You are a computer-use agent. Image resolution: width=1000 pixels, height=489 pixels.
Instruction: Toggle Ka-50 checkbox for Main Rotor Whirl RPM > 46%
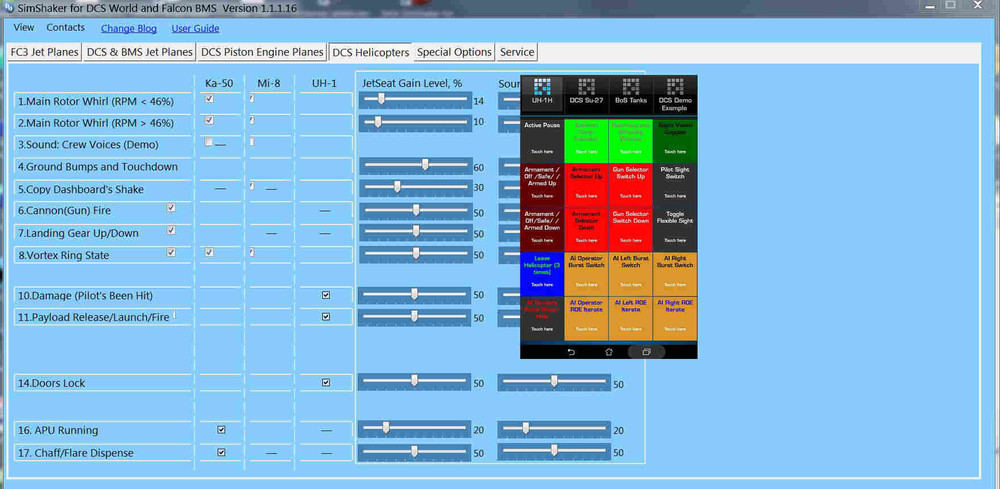click(209, 120)
